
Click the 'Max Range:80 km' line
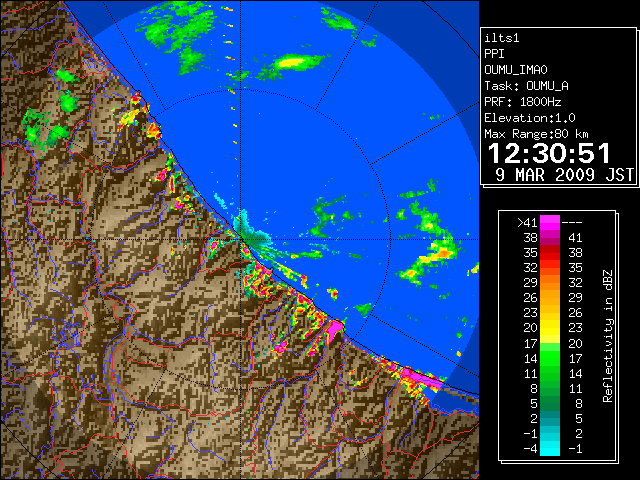click(x=536, y=134)
